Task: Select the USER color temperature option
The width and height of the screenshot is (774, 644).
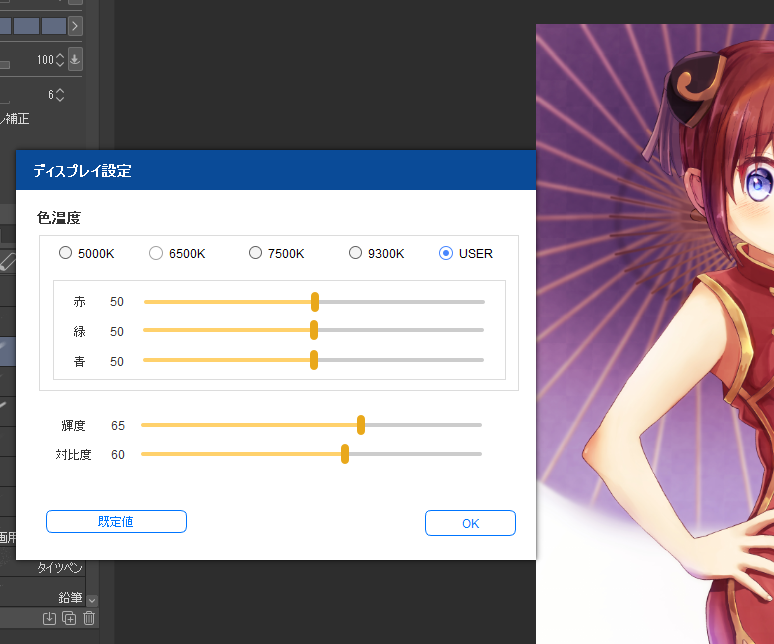Action: tap(446, 253)
